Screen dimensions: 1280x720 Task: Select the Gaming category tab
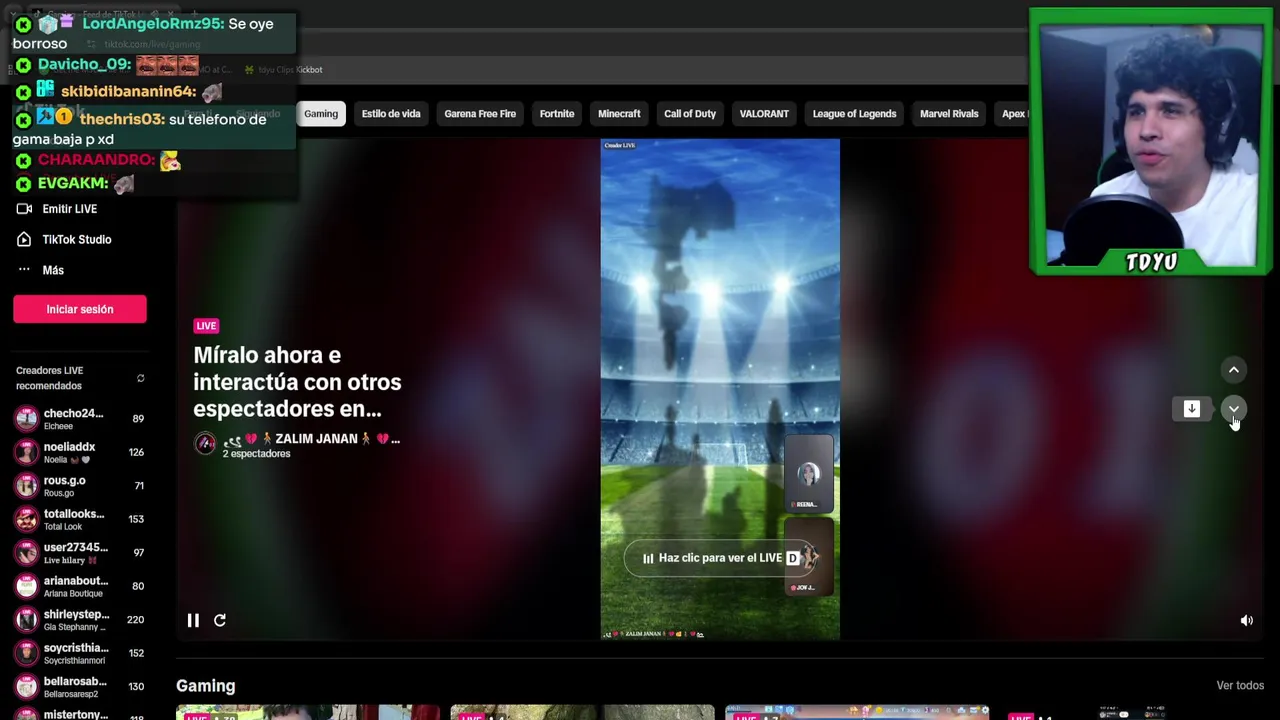pyautogui.click(x=321, y=114)
